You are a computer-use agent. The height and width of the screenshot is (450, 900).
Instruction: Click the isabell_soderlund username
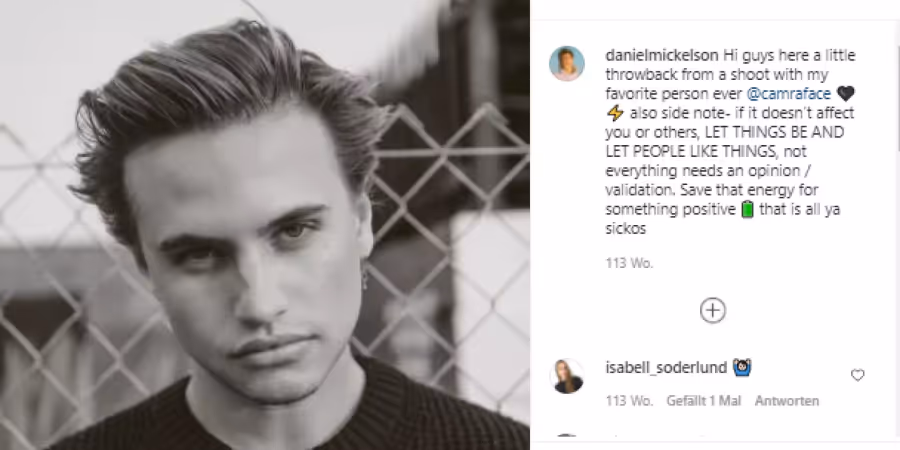pos(666,367)
